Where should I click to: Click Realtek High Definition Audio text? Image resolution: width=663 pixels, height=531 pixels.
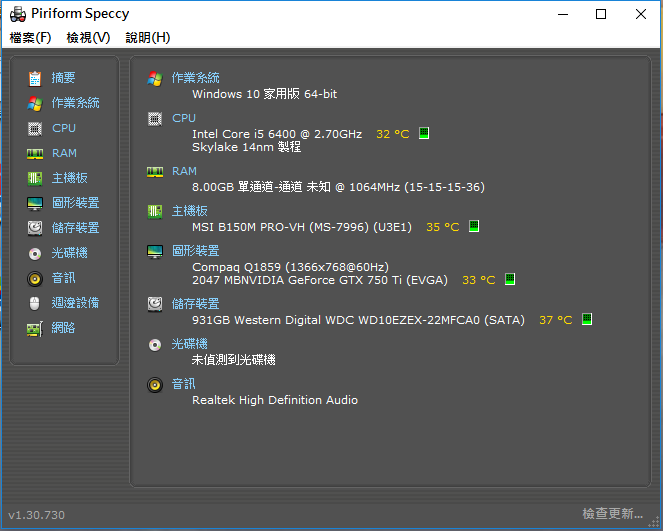coord(275,400)
